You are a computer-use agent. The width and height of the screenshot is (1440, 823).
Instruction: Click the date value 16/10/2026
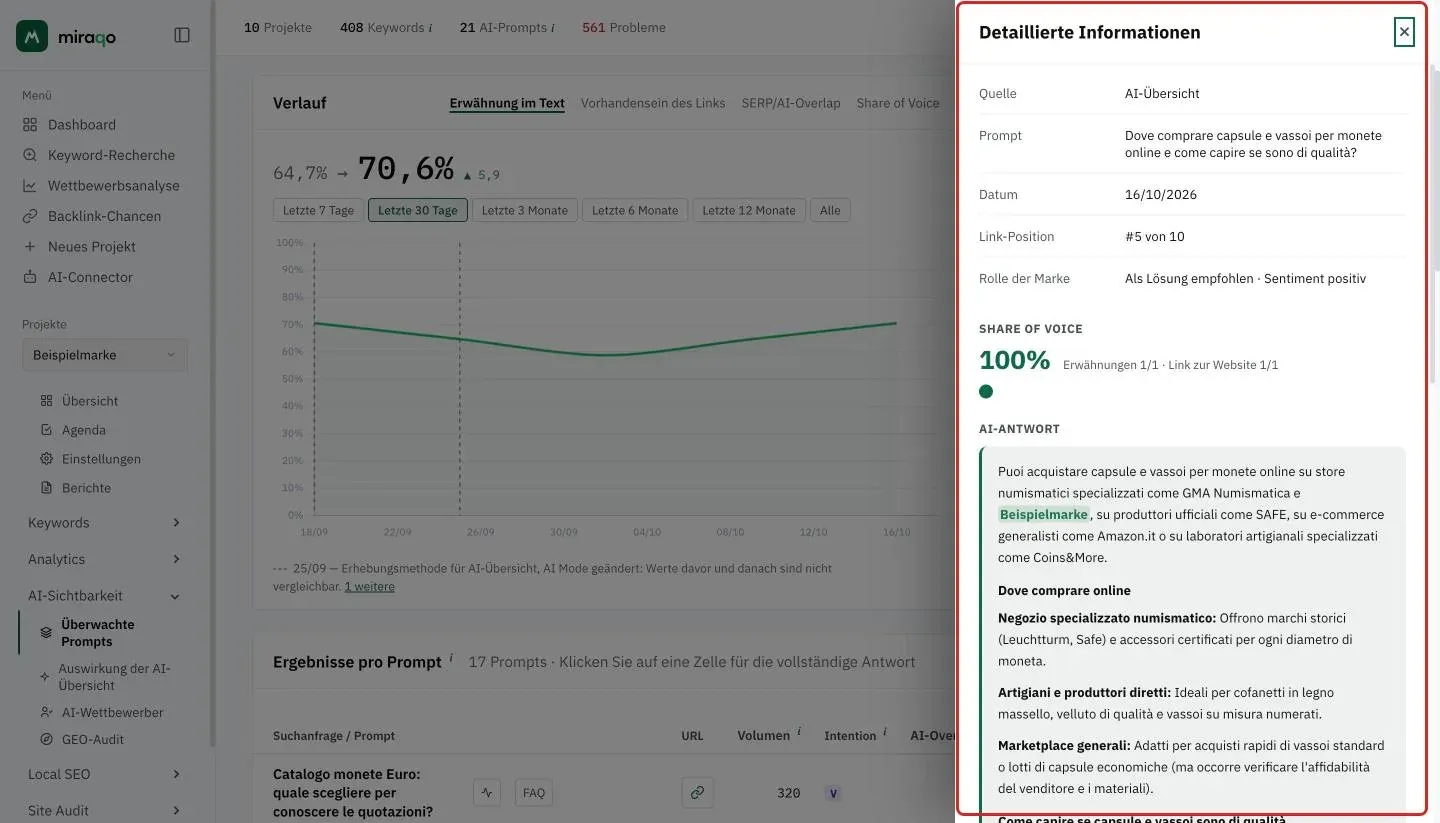pos(1161,195)
